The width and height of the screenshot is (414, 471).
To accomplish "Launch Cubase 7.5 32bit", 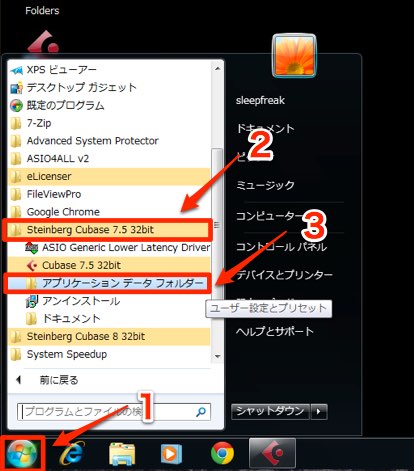I will point(109,265).
